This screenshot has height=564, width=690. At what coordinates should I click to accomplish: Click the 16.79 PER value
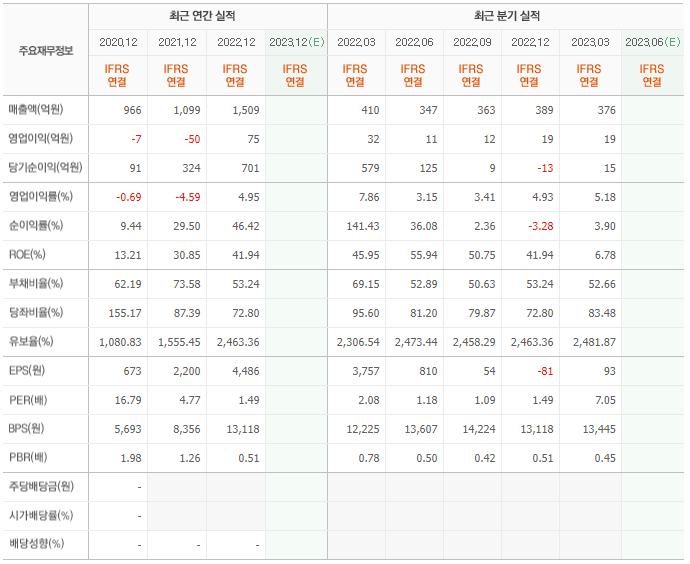coord(128,401)
